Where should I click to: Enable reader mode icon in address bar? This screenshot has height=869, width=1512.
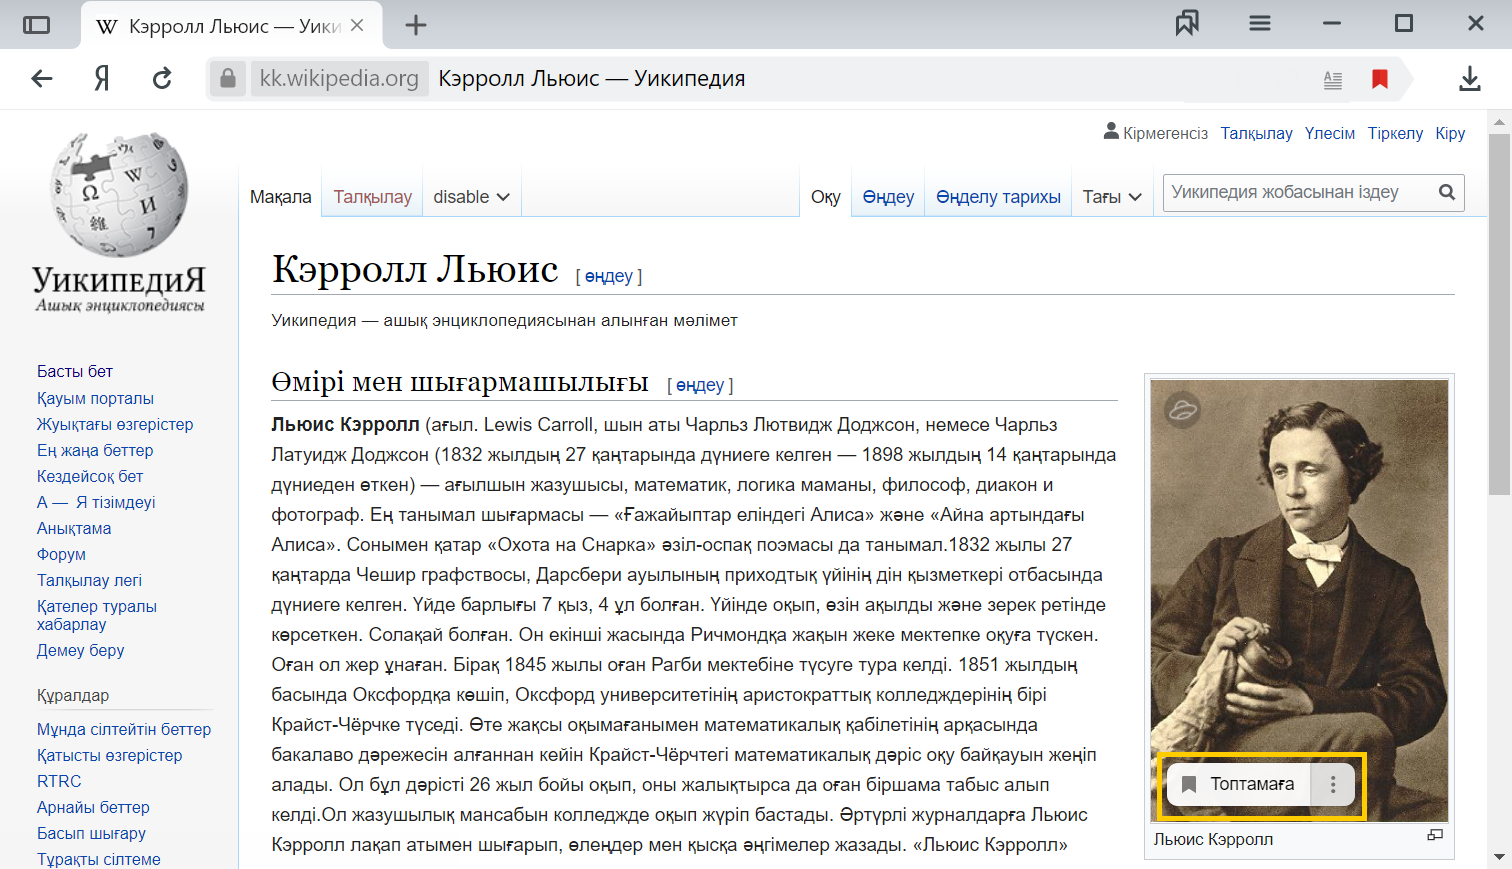pyautogui.click(x=1333, y=79)
